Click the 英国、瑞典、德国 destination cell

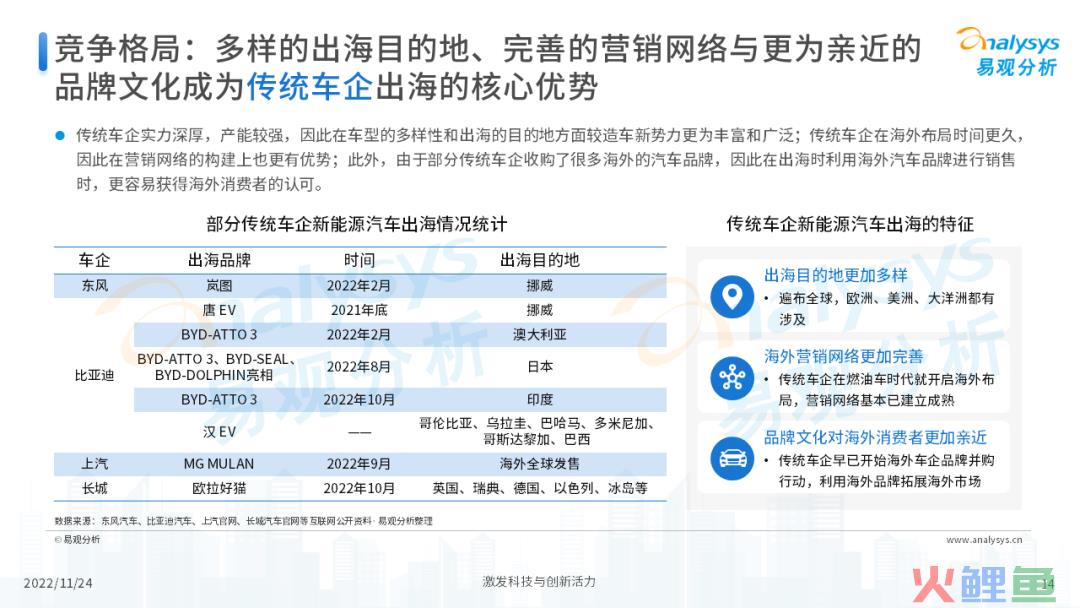tap(539, 488)
